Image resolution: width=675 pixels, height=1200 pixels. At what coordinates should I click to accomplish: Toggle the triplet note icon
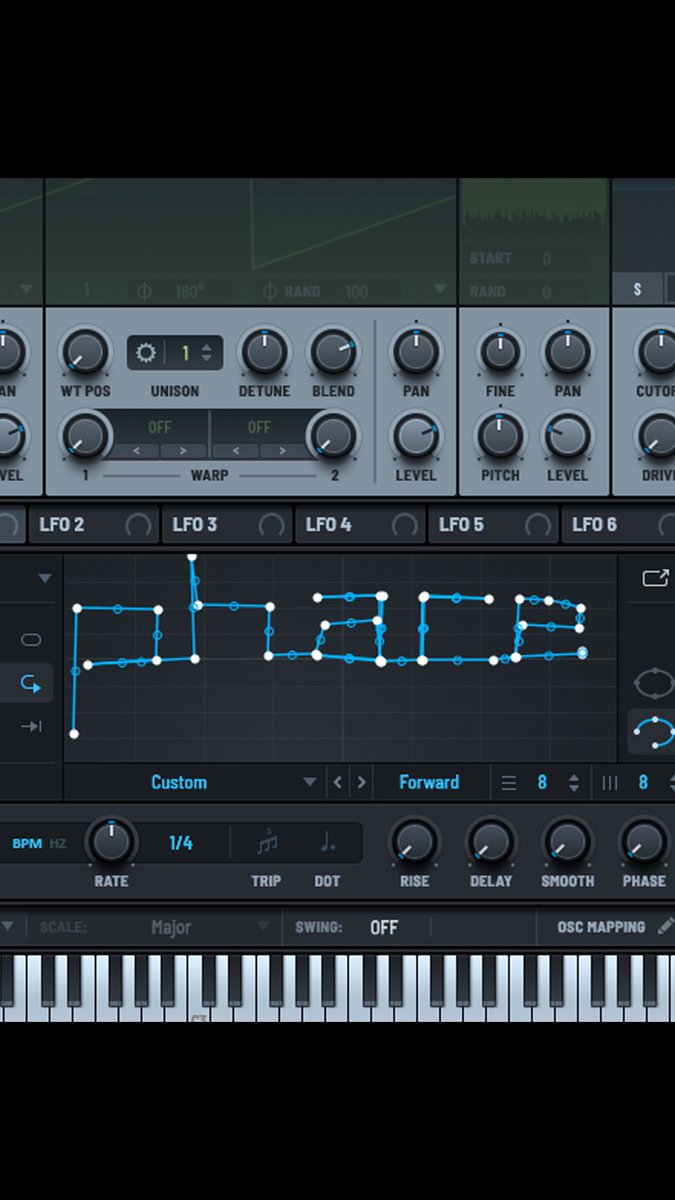[x=266, y=843]
